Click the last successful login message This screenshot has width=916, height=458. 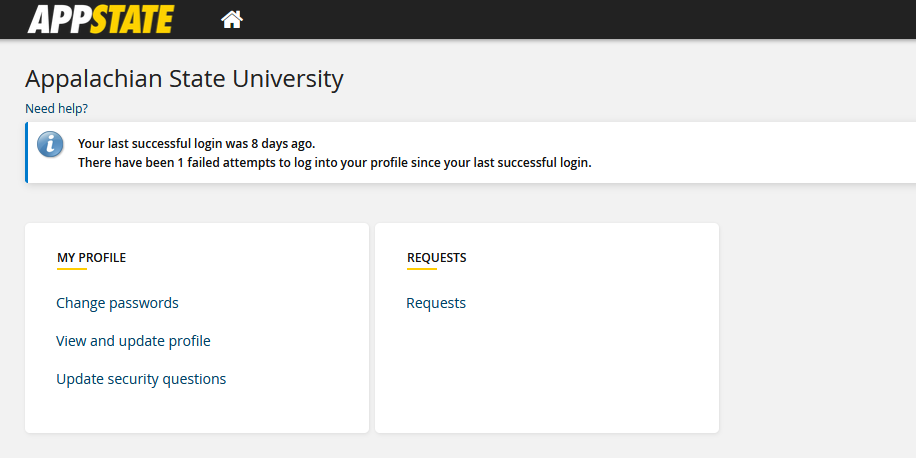[x=196, y=144]
